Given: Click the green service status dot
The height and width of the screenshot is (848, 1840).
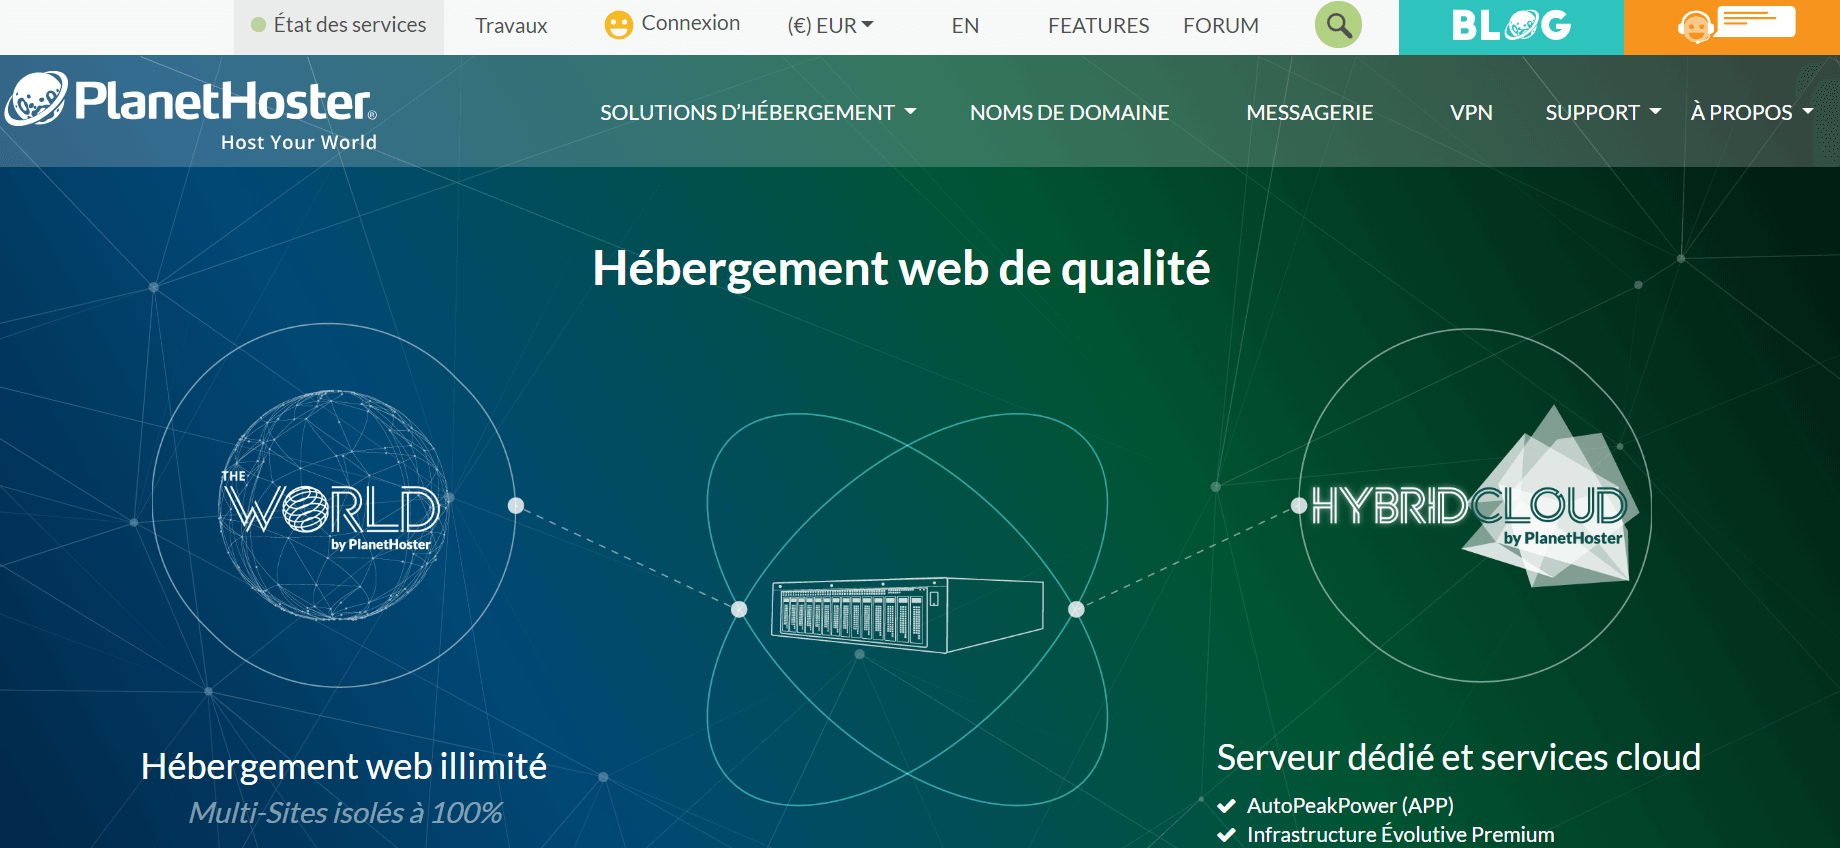Looking at the screenshot, I should (258, 25).
